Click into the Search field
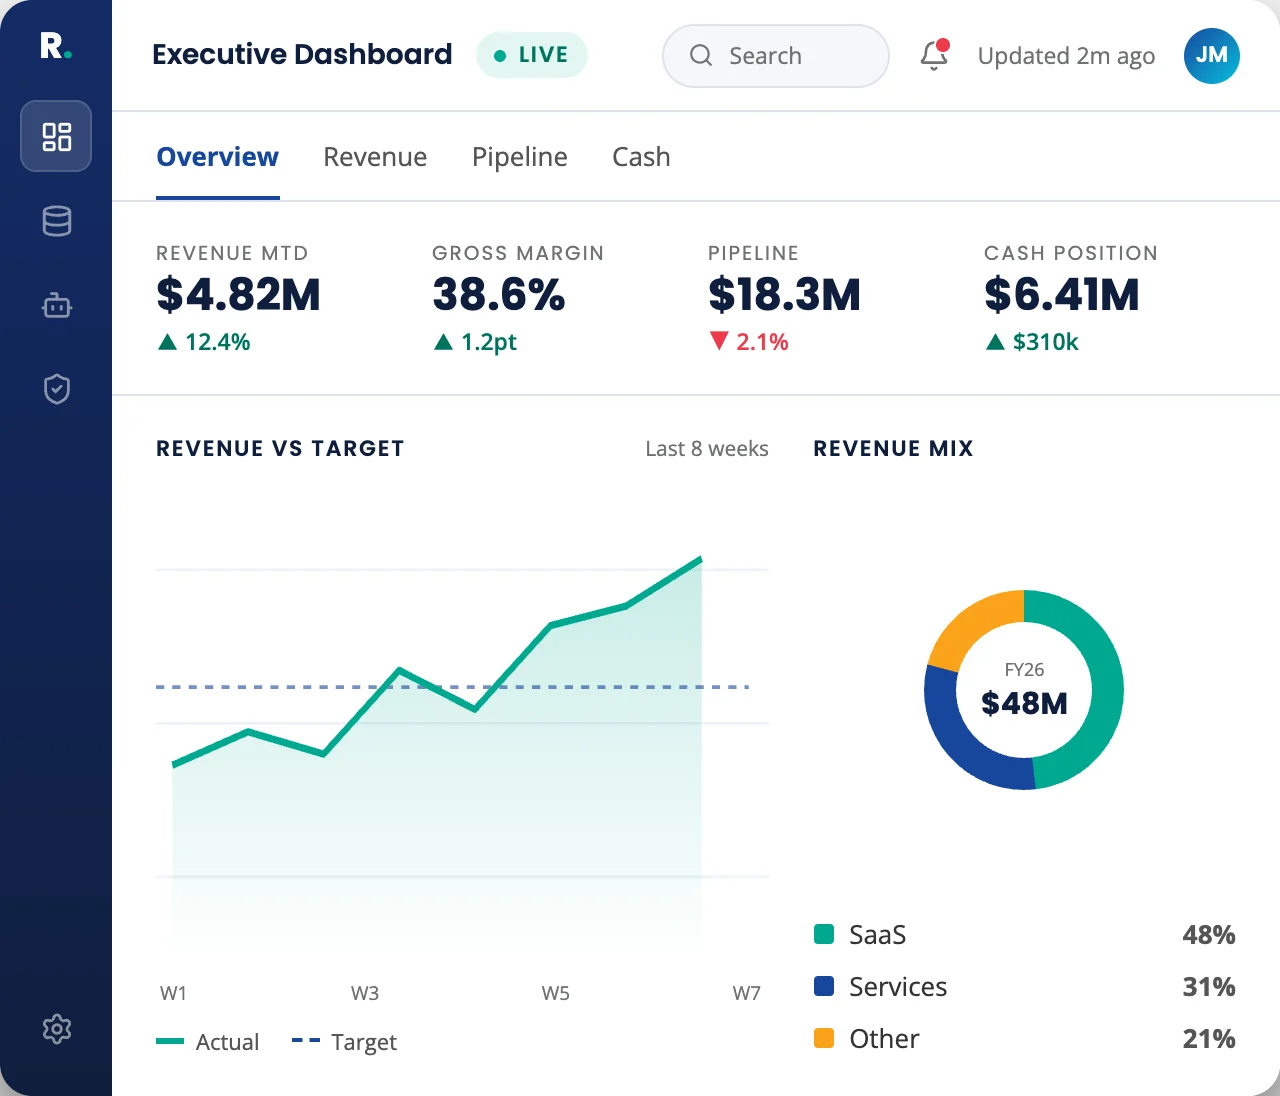 tap(776, 56)
